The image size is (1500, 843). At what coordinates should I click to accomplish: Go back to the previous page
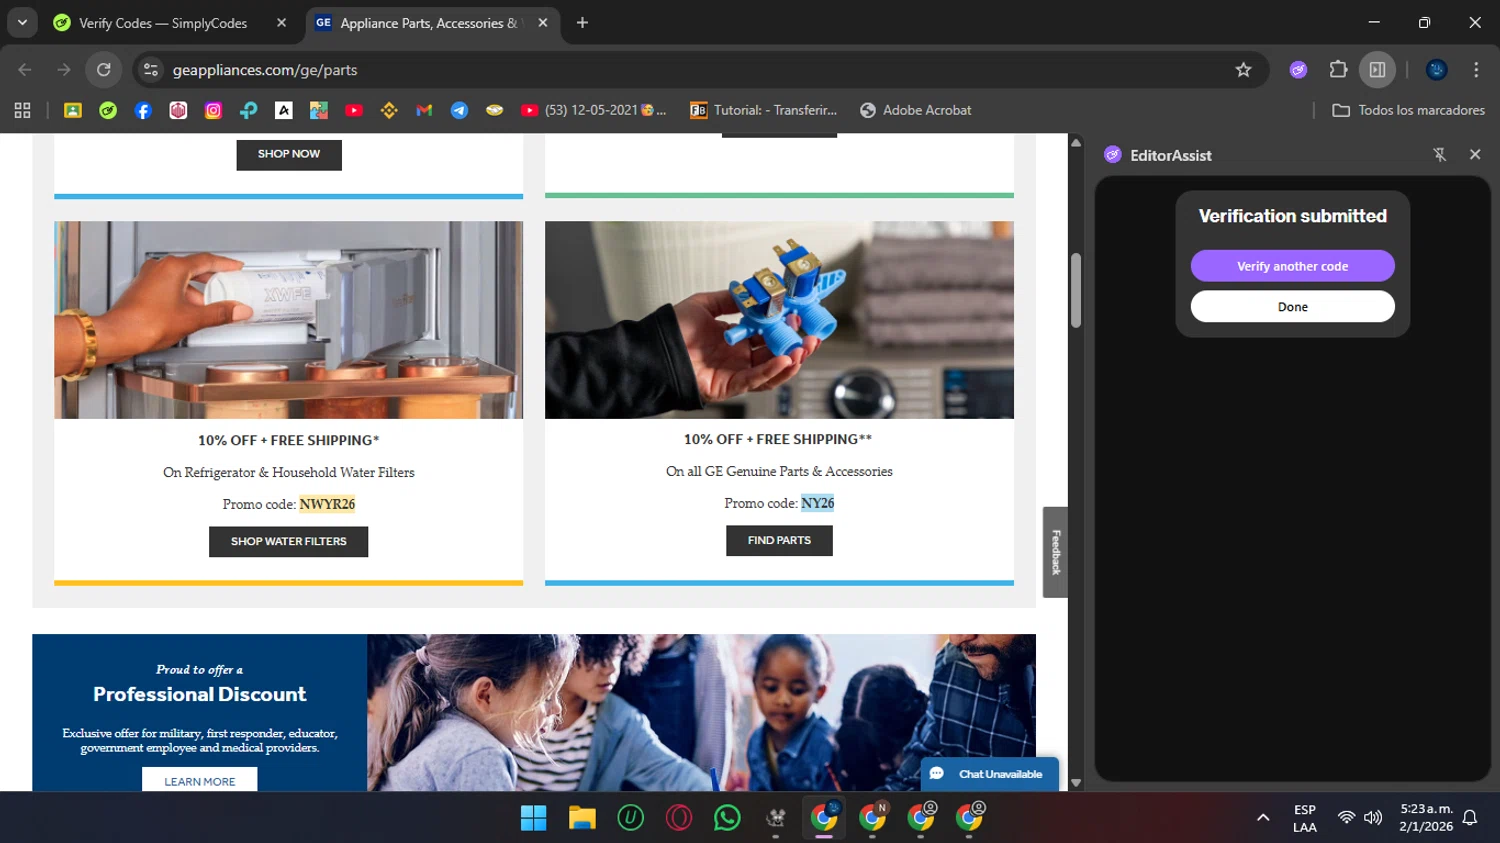pyautogui.click(x=25, y=70)
